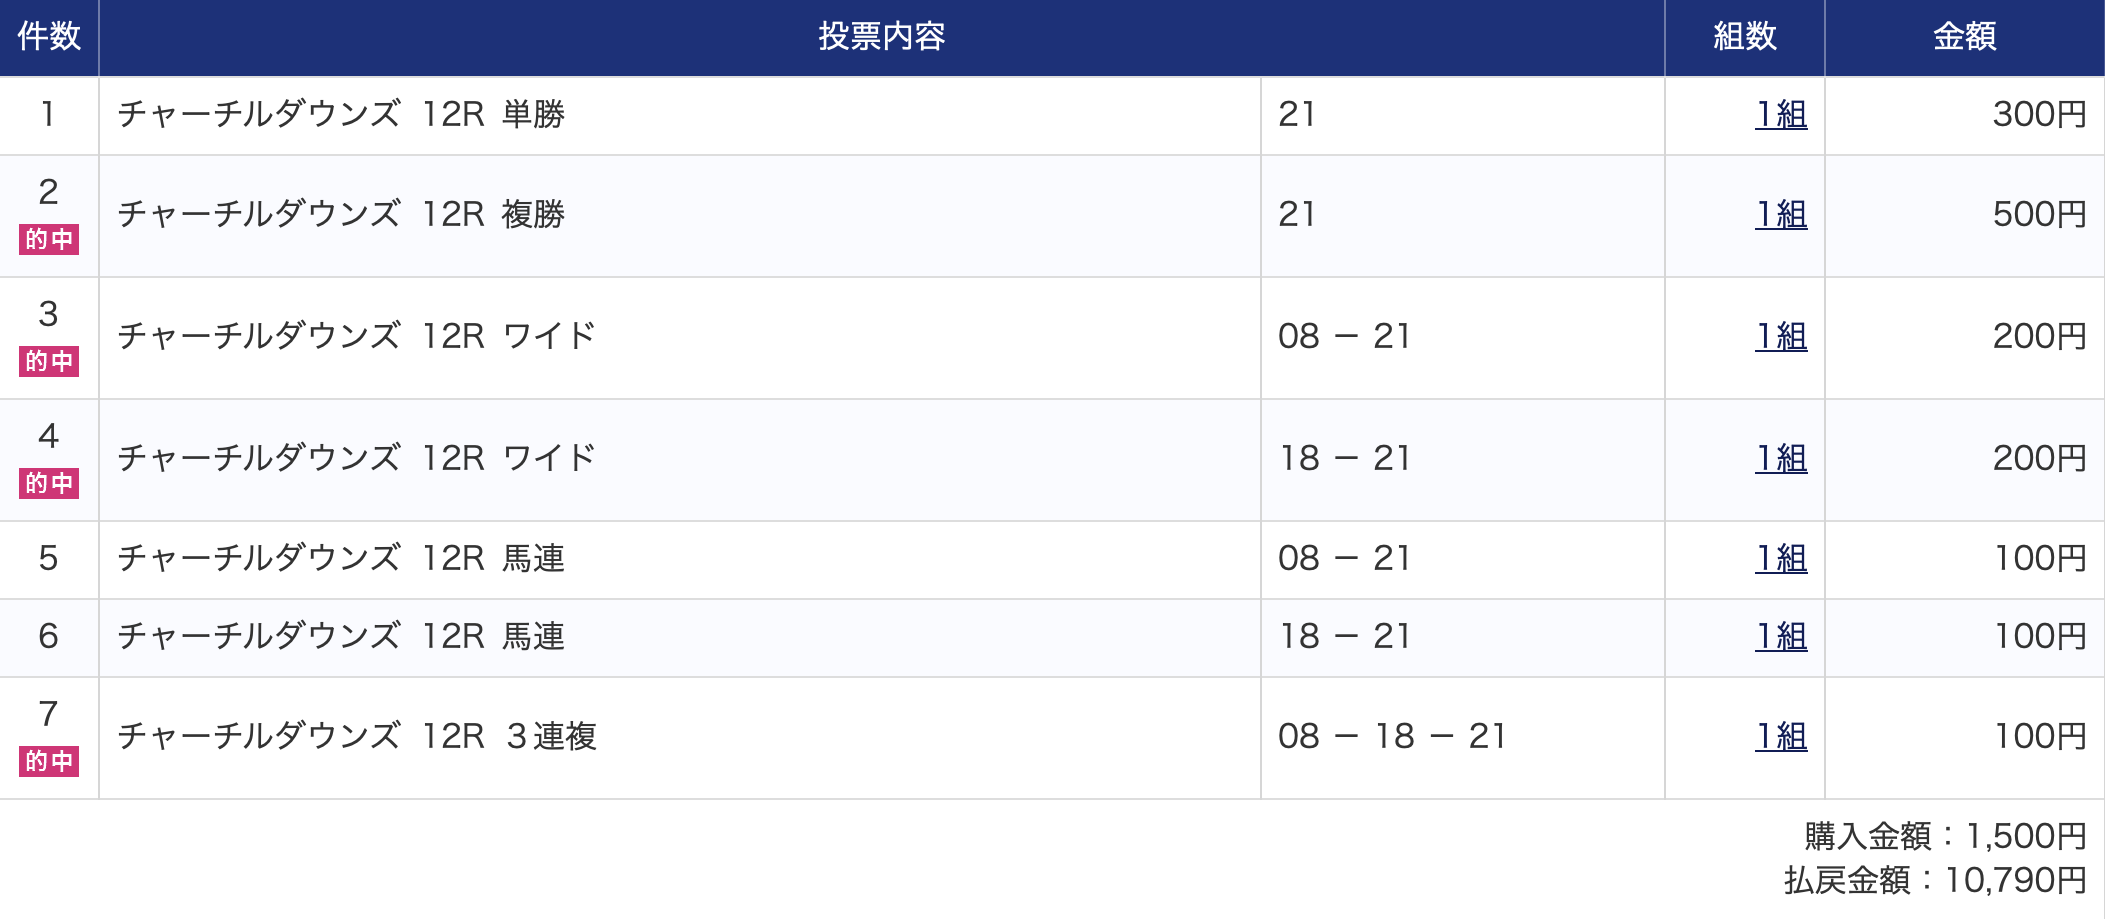The image size is (2105, 919).
Task: Select the 単勝 bet row text
Action: 341,115
